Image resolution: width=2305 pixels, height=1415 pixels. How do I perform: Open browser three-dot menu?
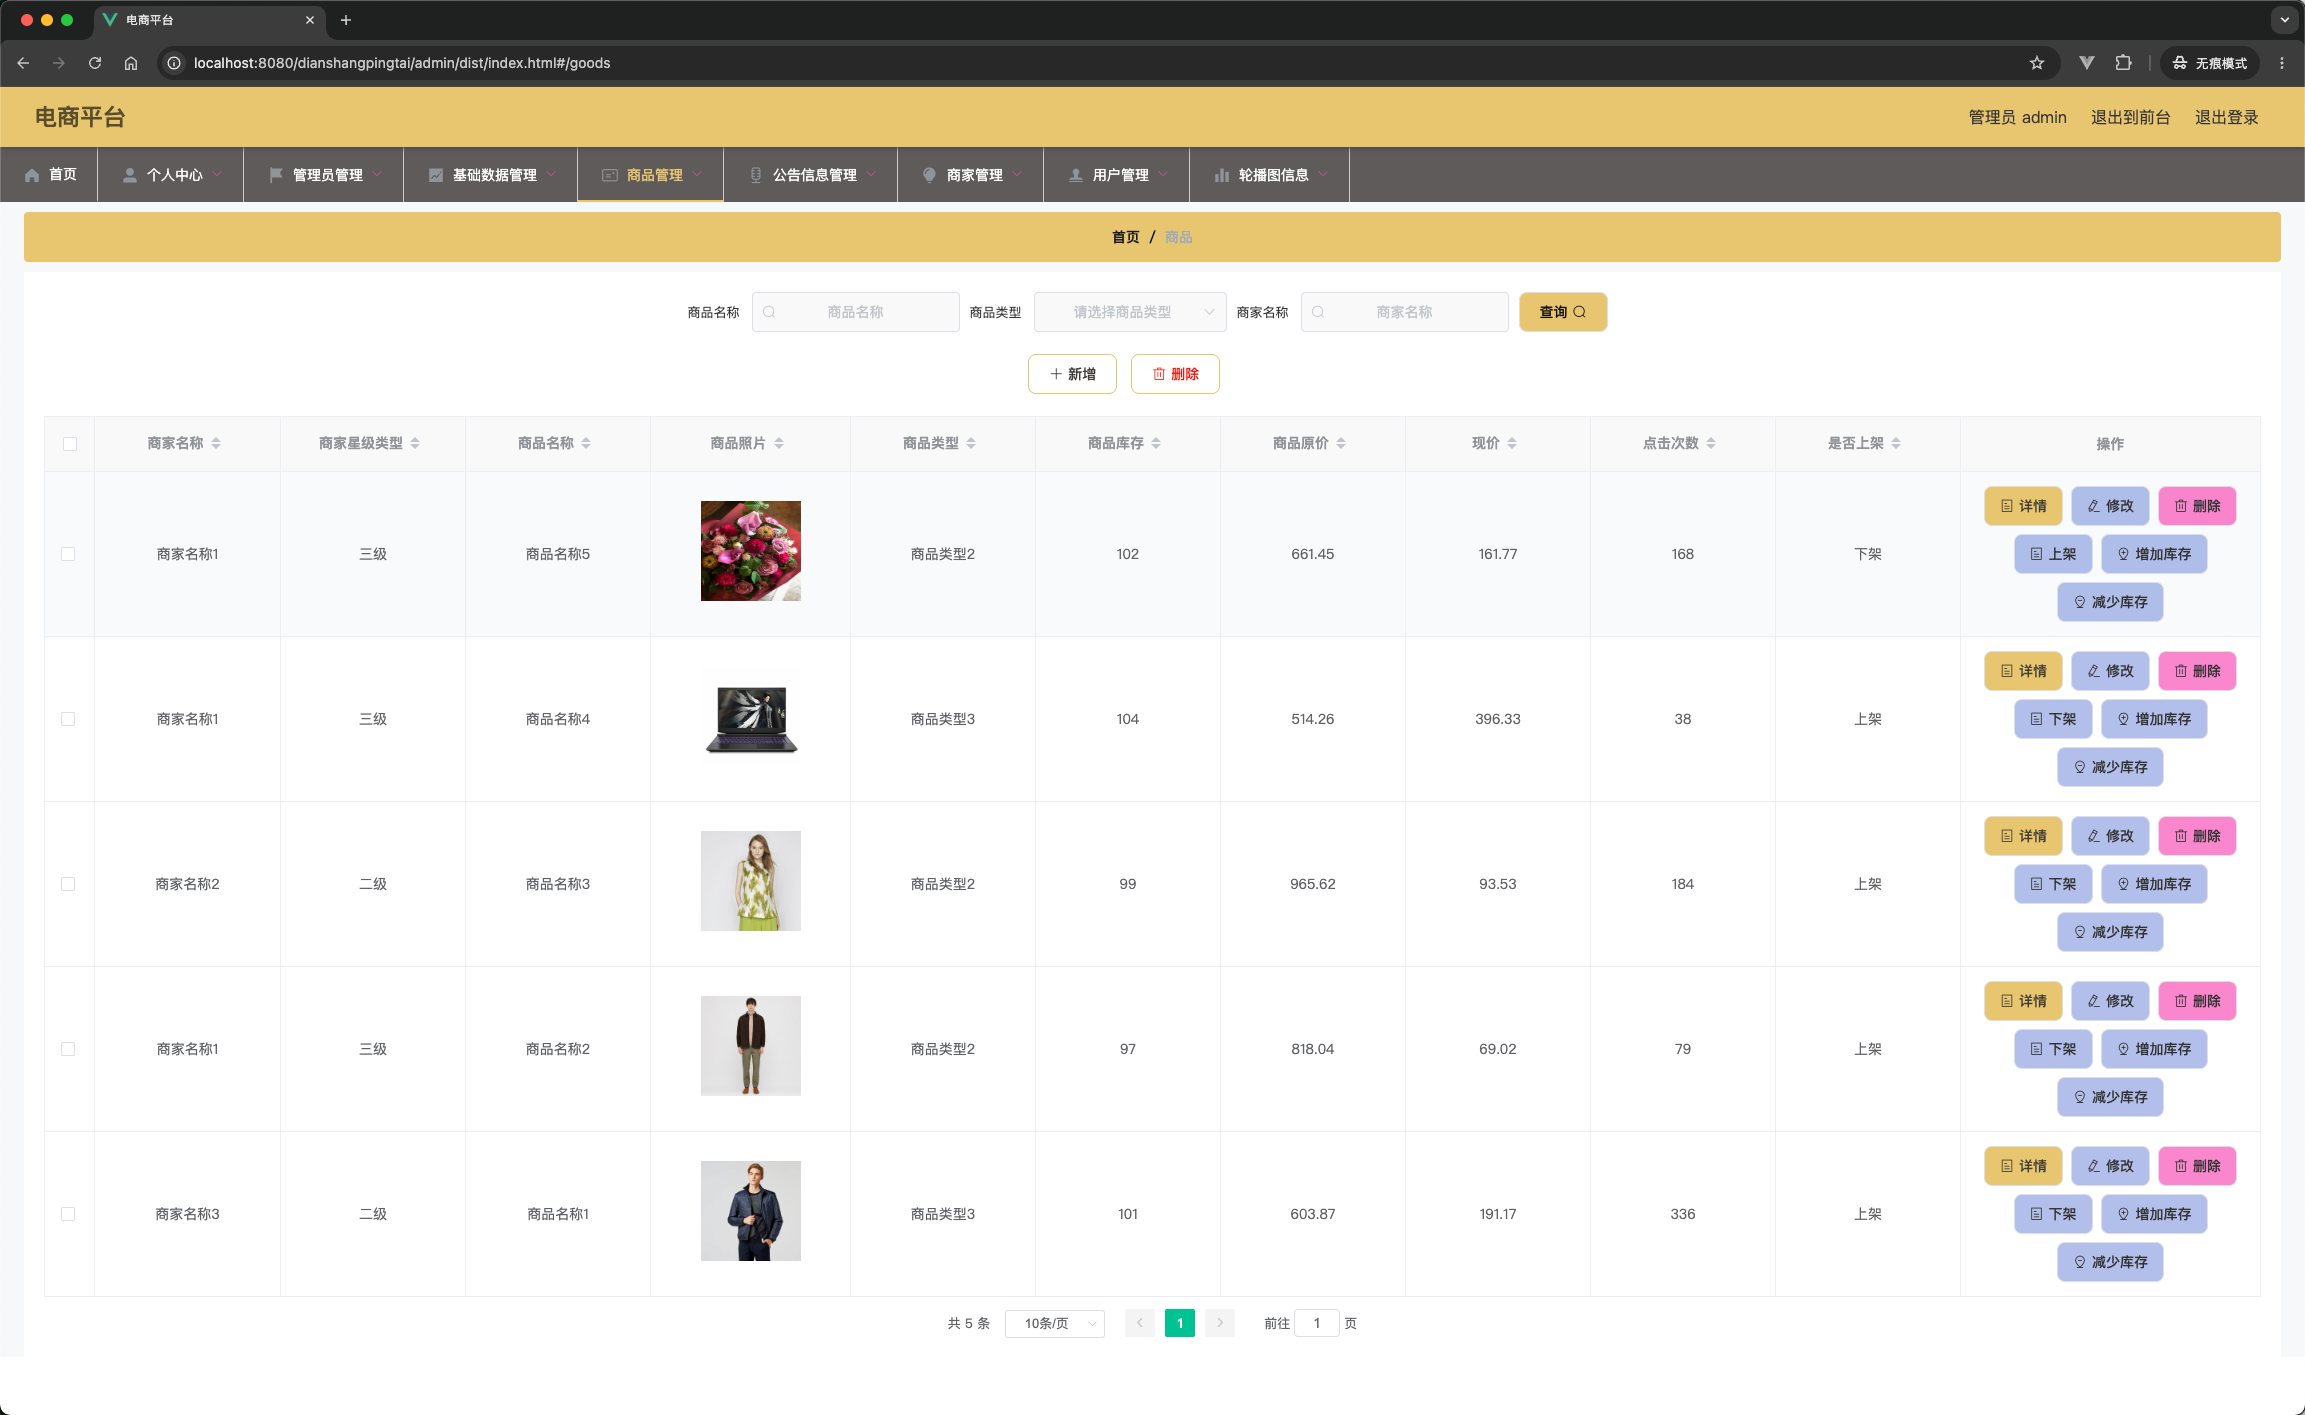[x=2282, y=63]
